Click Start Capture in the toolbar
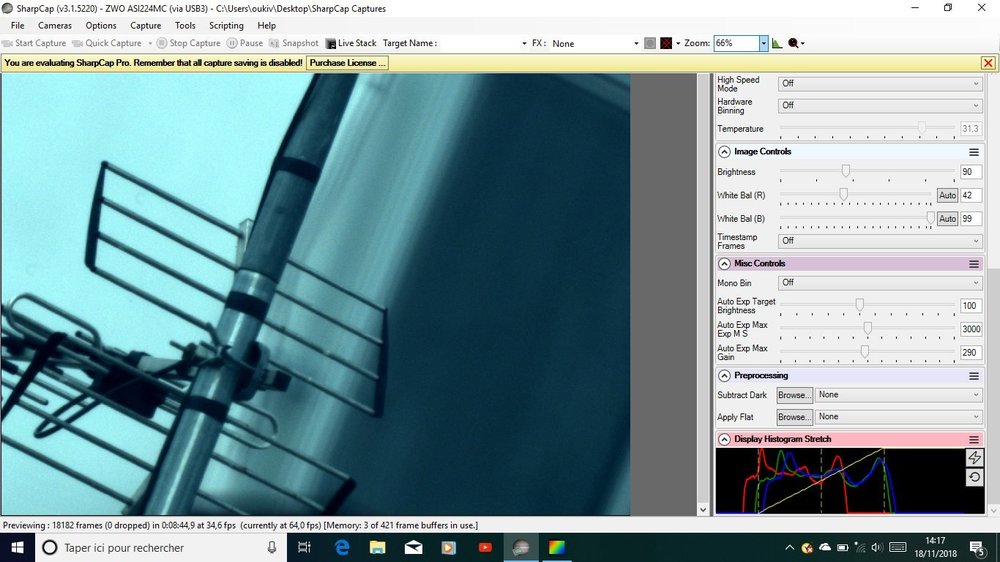This screenshot has height=562, width=1000. click(34, 43)
